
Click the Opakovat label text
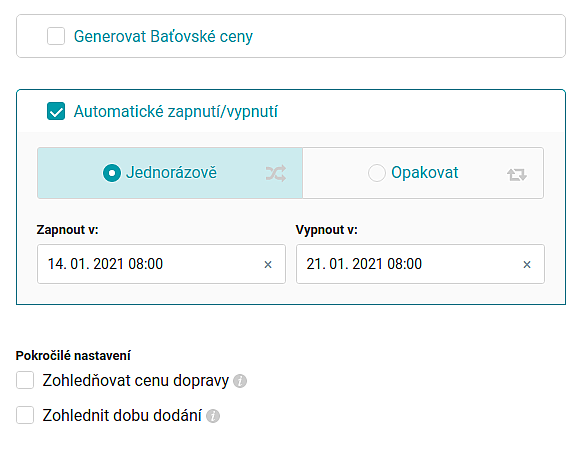425,172
